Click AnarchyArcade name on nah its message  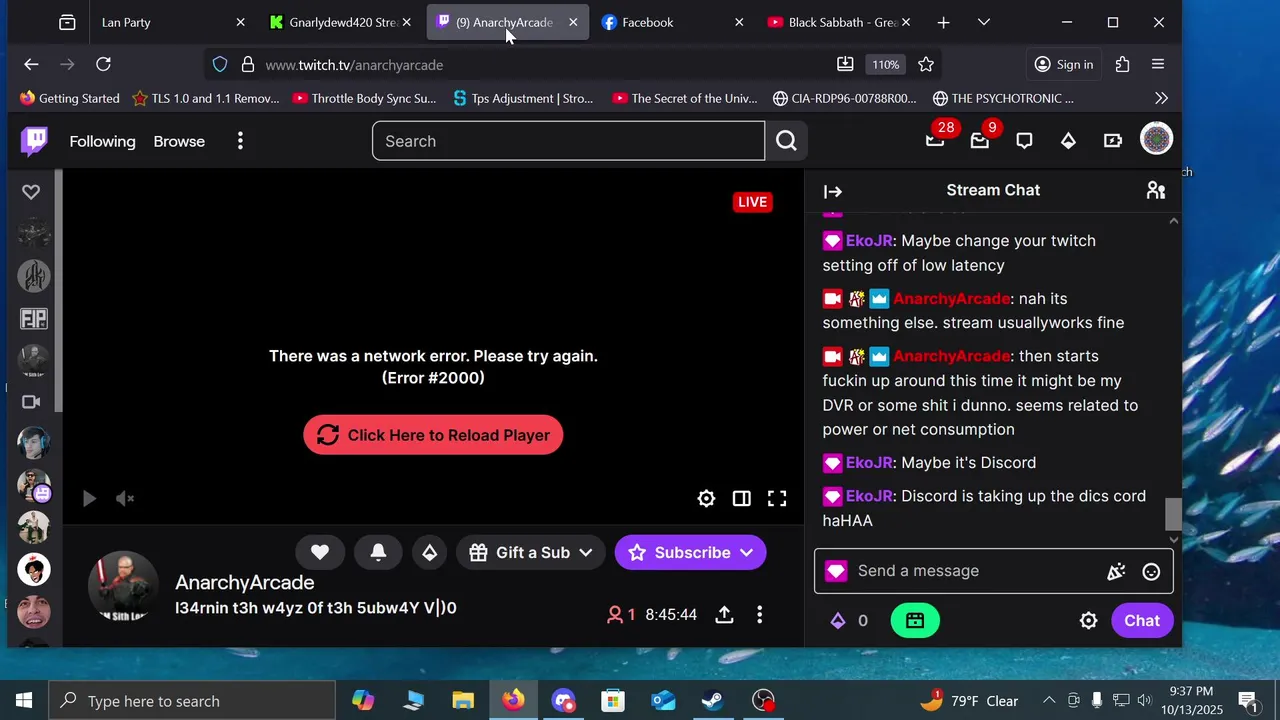[x=951, y=299]
